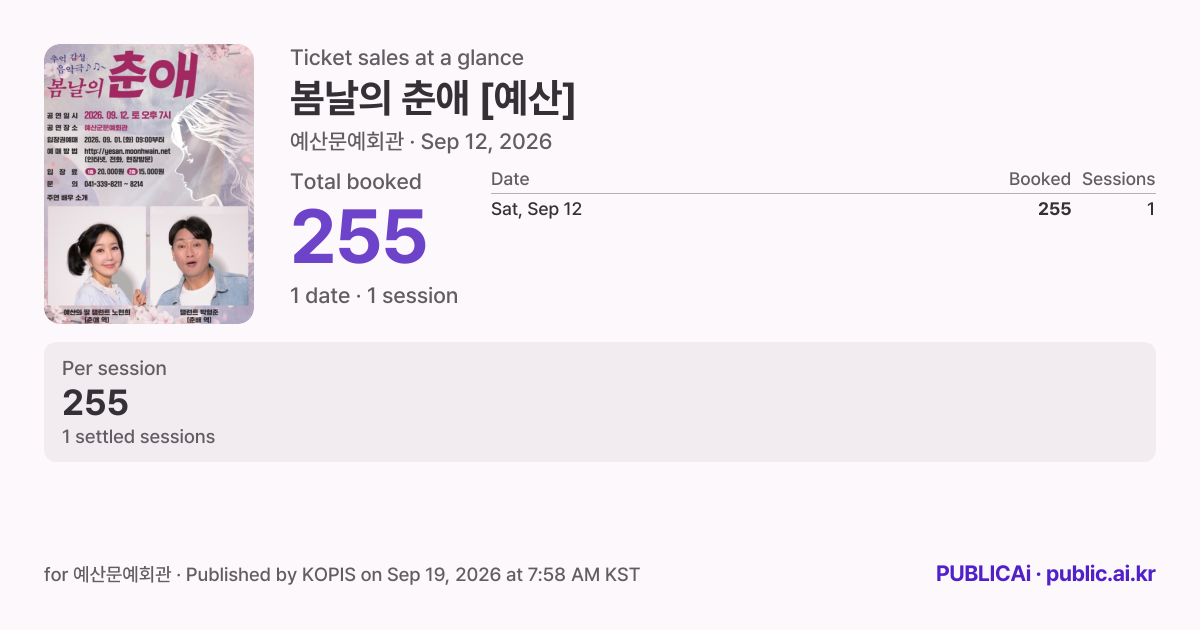
Task: Click the 255 booked value in table row
Action: [1055, 209]
